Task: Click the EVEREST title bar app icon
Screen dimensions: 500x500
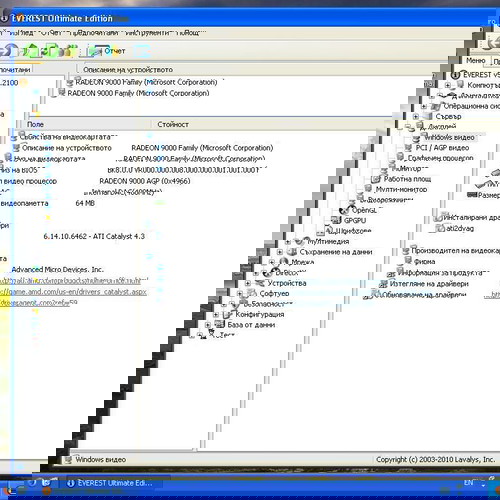Action: 4,18
